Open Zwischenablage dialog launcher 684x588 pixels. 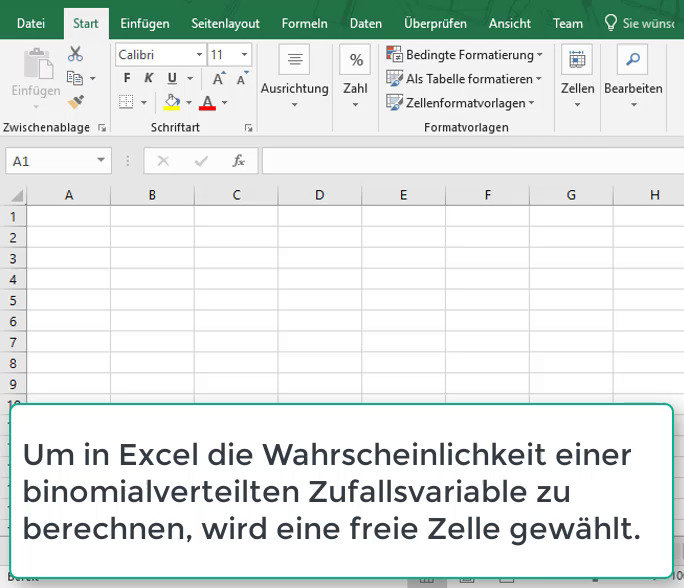point(102,127)
